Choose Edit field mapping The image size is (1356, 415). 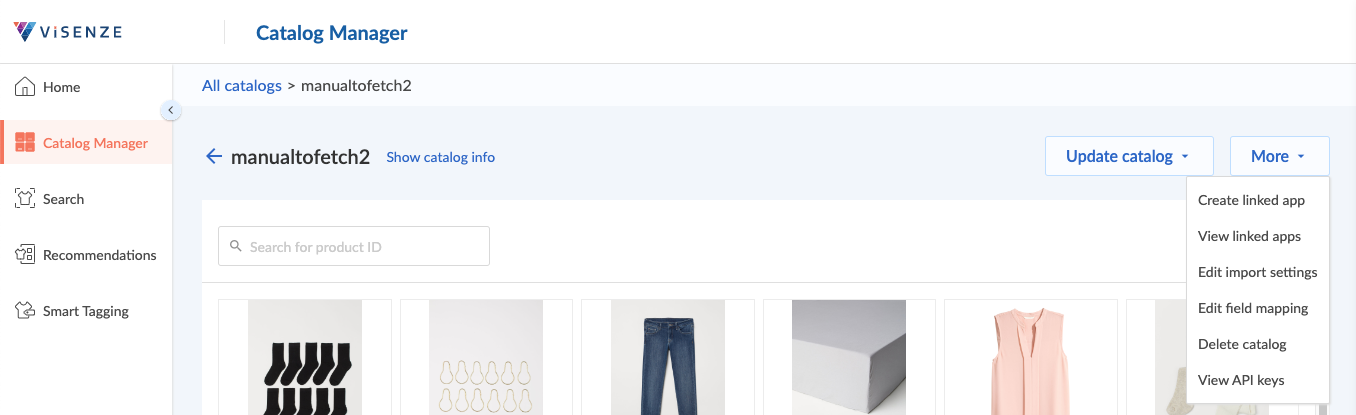pos(1253,308)
